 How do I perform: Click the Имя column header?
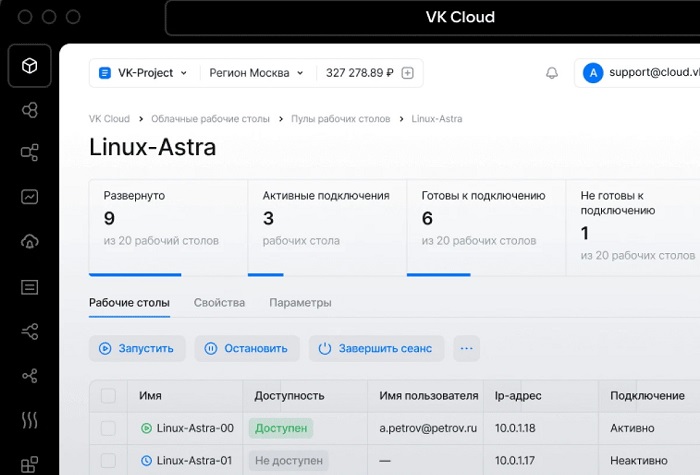coord(150,396)
